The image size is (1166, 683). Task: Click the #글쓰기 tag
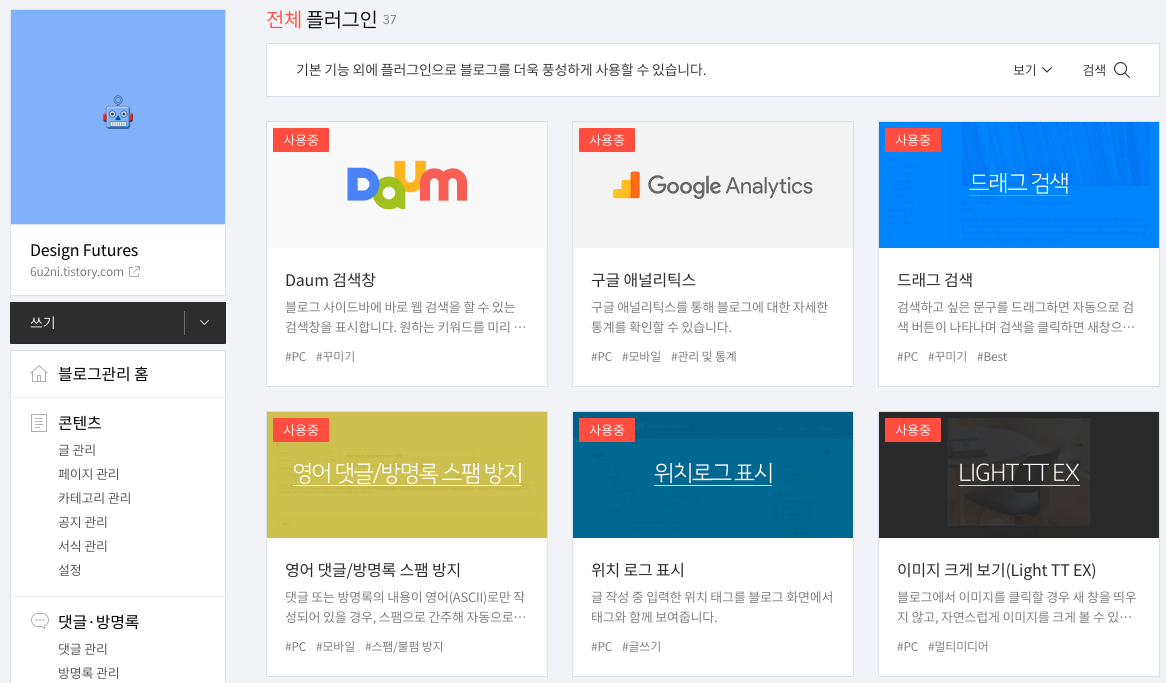coord(641,647)
